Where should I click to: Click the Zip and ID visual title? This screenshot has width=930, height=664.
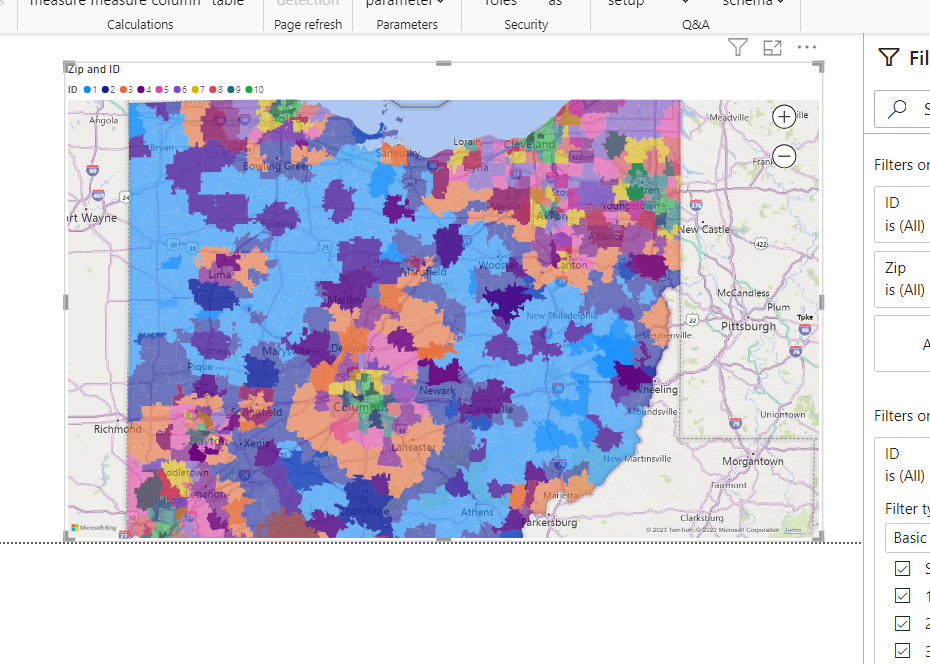coord(94,69)
